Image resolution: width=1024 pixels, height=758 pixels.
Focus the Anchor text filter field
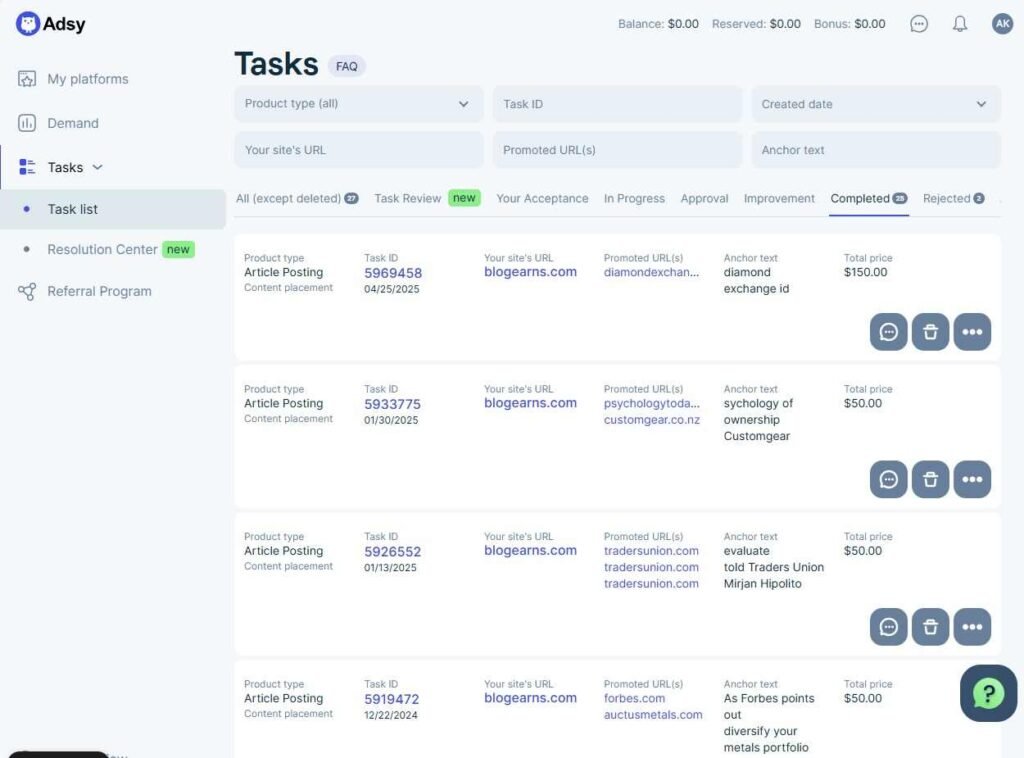pyautogui.click(x=875, y=150)
